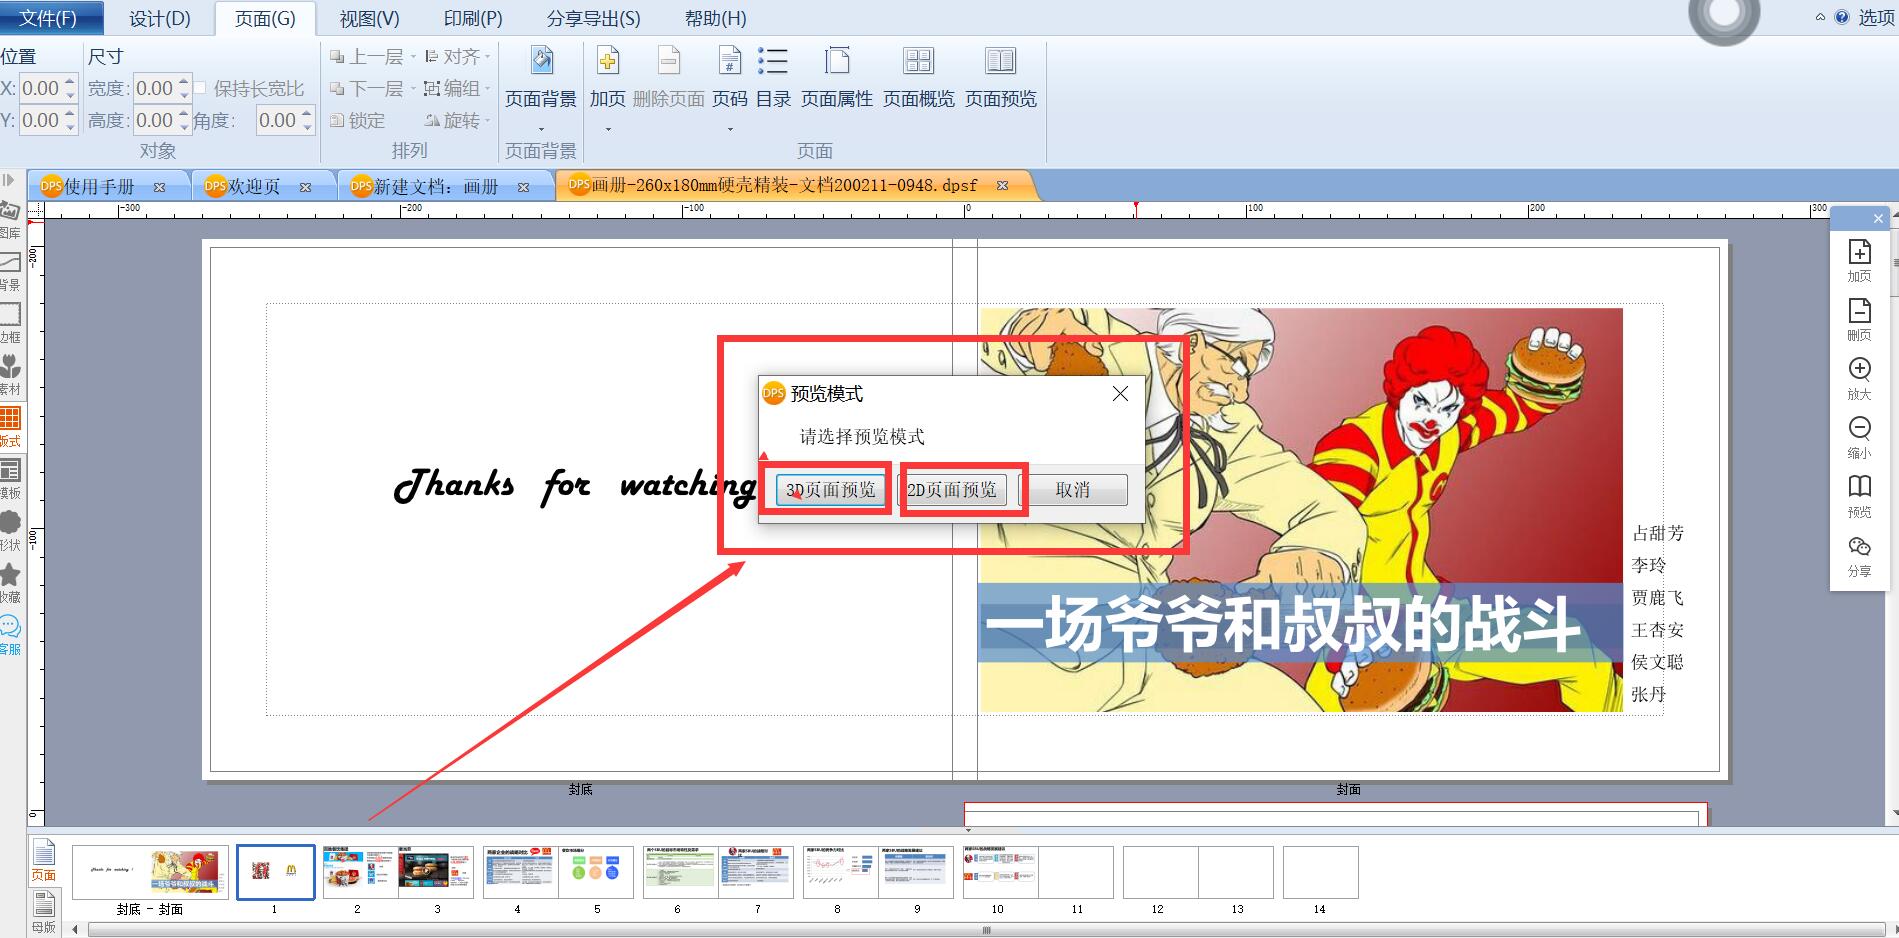Click 下一层 send backward button
Image resolution: width=1899 pixels, height=938 pixels.
pyautogui.click(x=366, y=89)
